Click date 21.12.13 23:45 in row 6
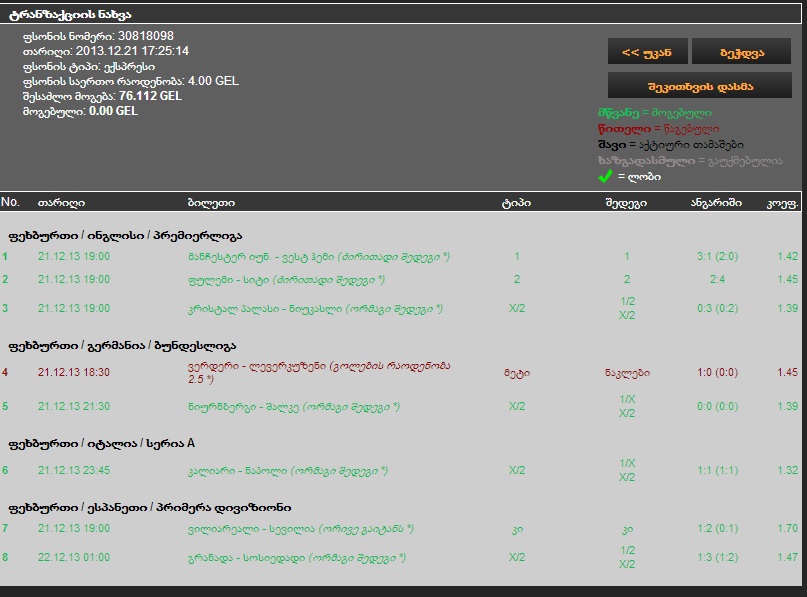 pos(74,470)
